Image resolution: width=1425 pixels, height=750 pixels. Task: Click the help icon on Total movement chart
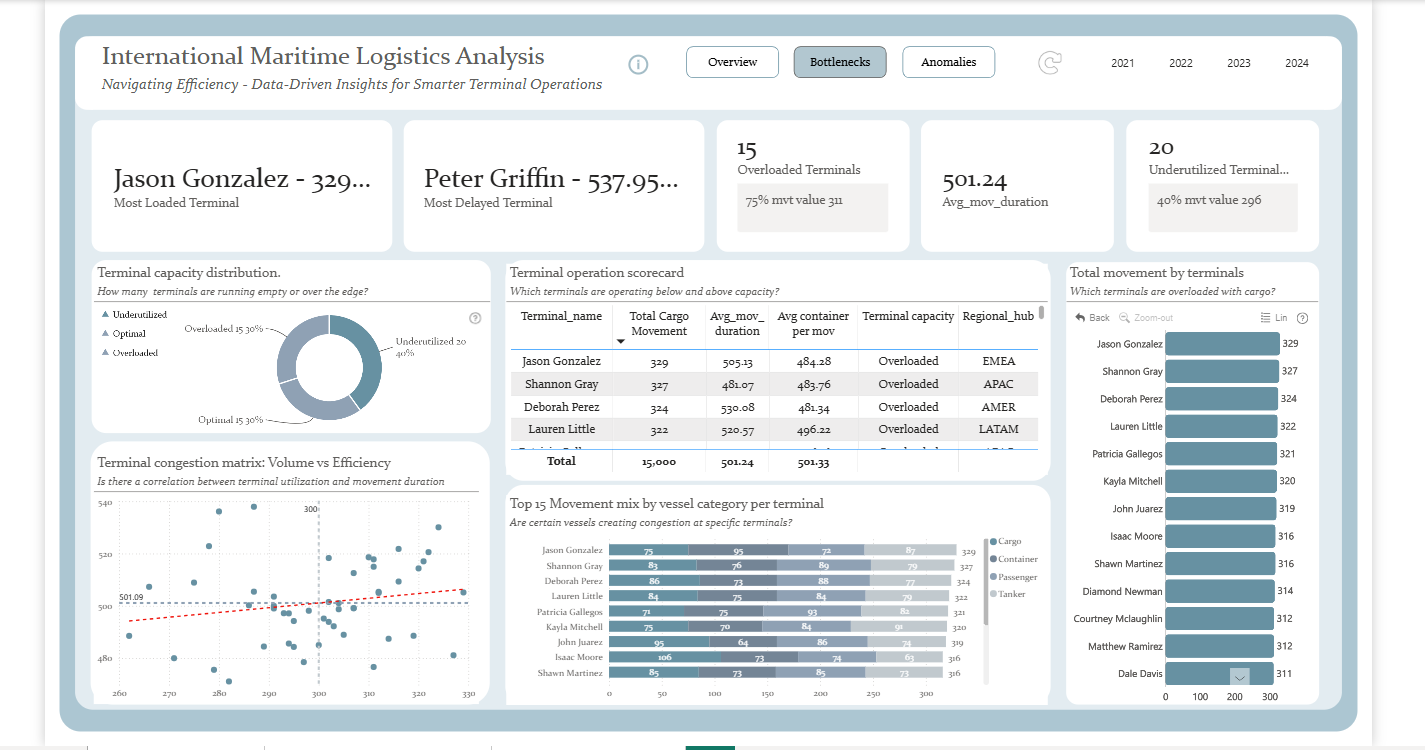[1302, 318]
